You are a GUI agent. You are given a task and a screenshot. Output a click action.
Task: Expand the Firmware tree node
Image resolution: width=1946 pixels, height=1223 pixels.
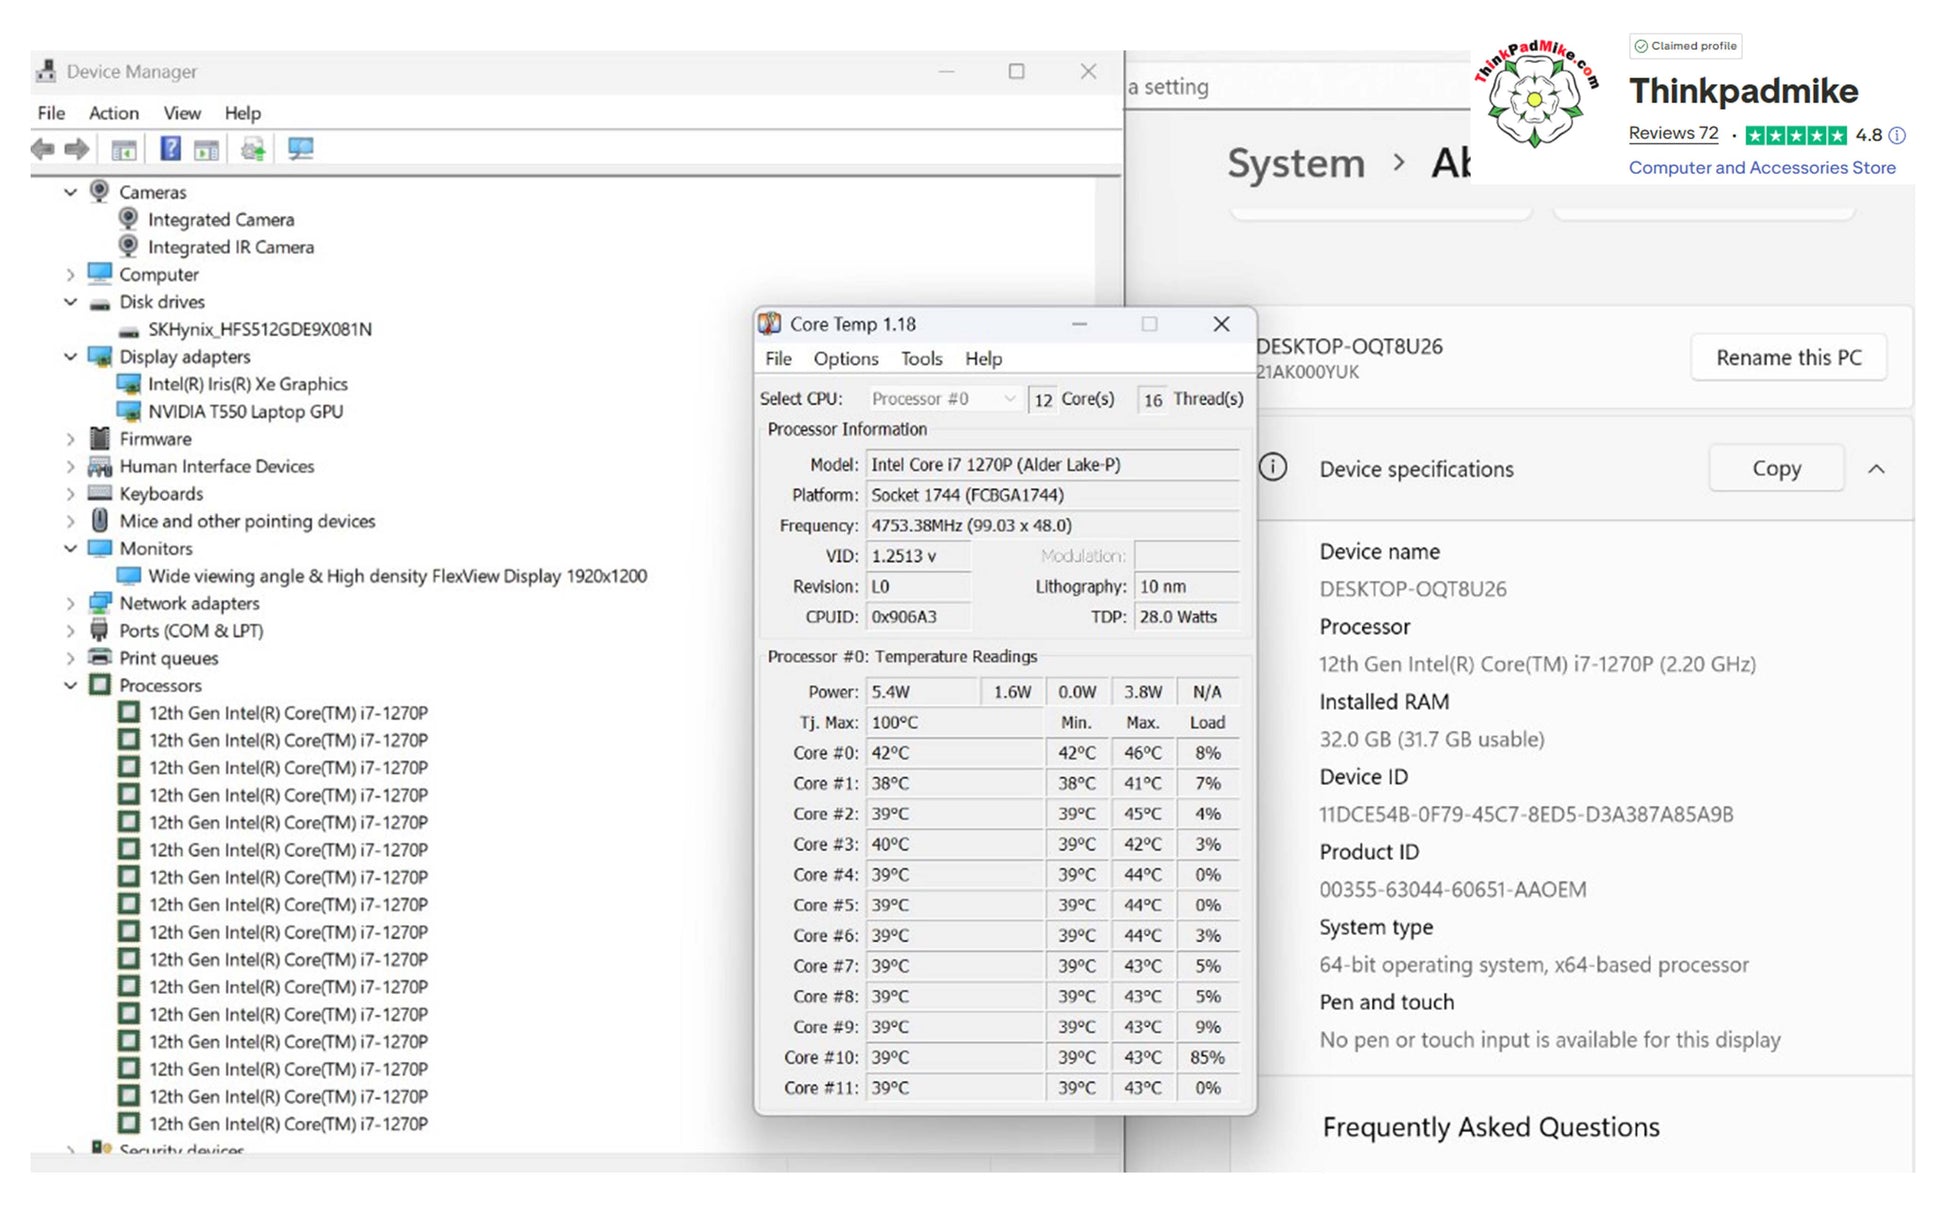[70, 439]
